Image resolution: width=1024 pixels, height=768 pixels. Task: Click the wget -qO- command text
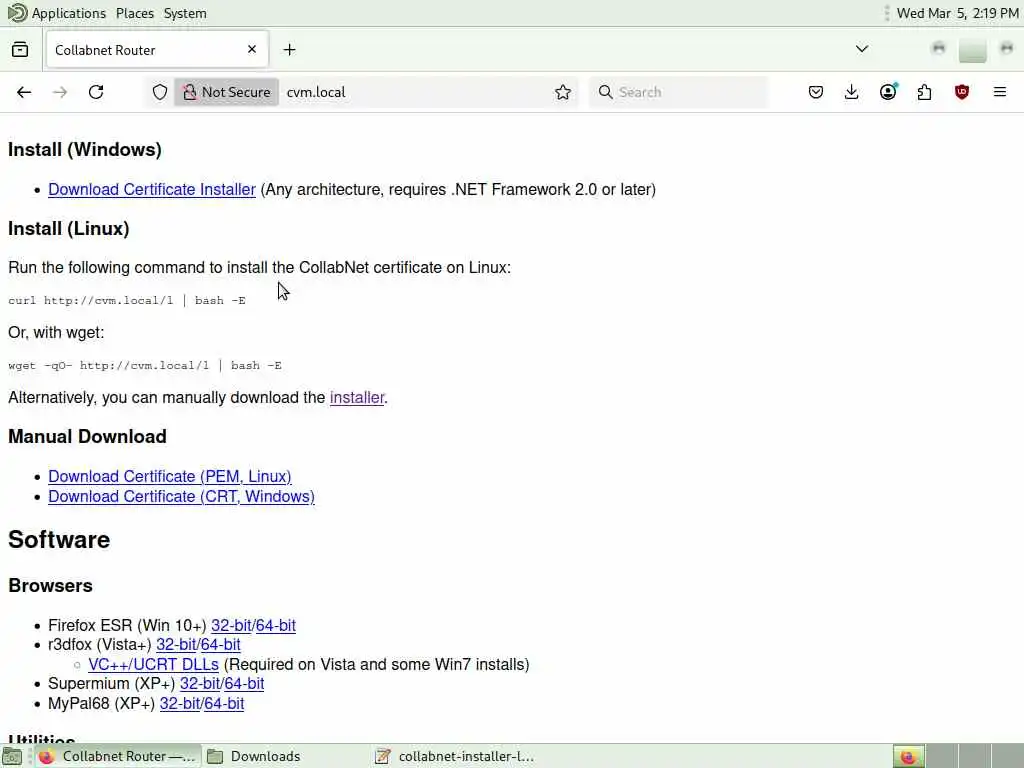pyautogui.click(x=145, y=366)
